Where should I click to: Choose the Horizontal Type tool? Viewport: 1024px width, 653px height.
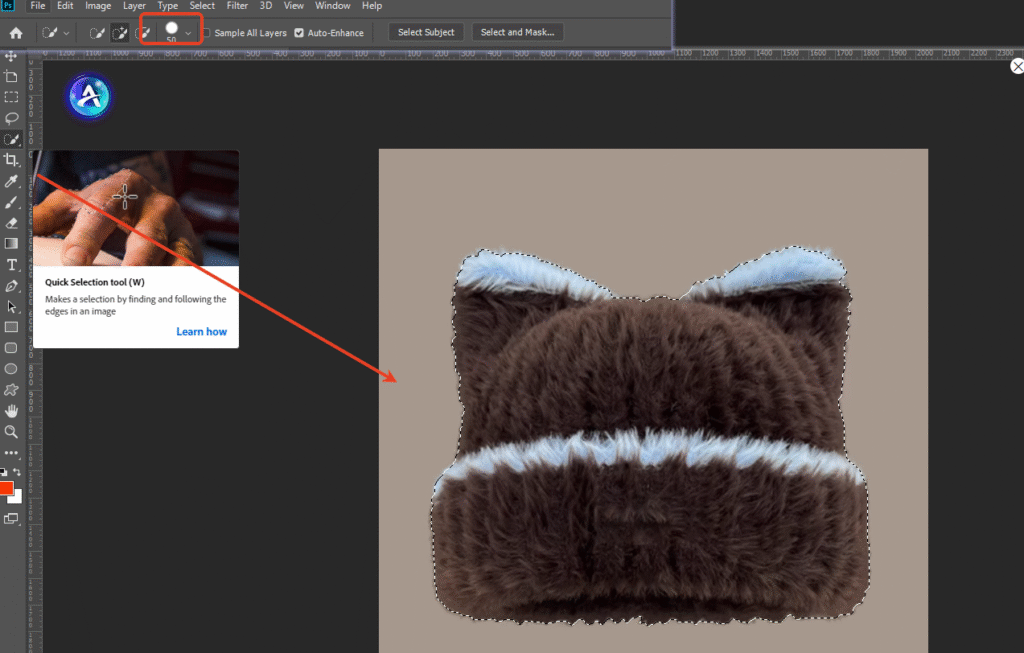click(x=11, y=265)
